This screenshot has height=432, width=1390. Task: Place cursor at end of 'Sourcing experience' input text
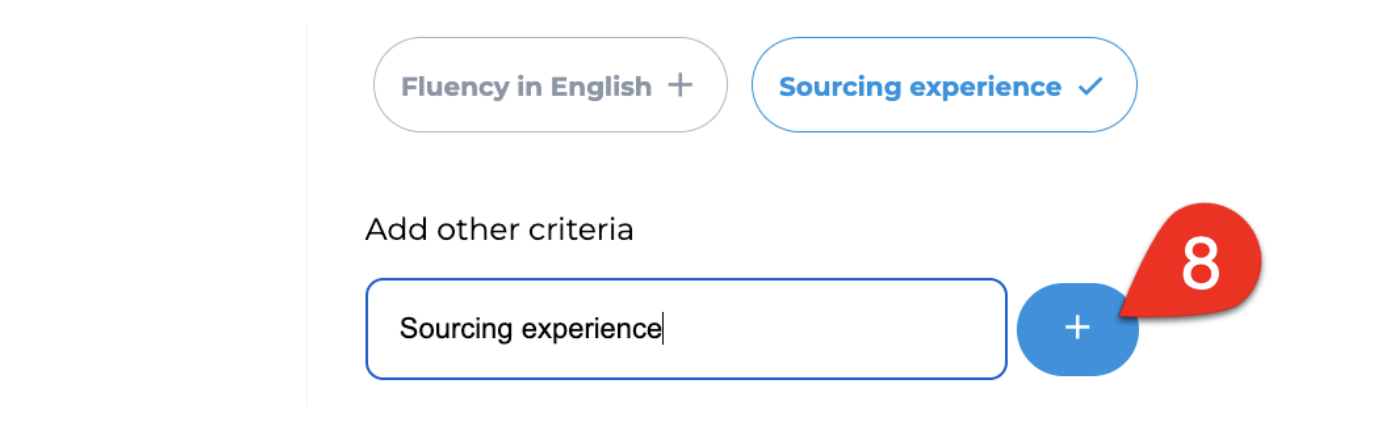662,329
